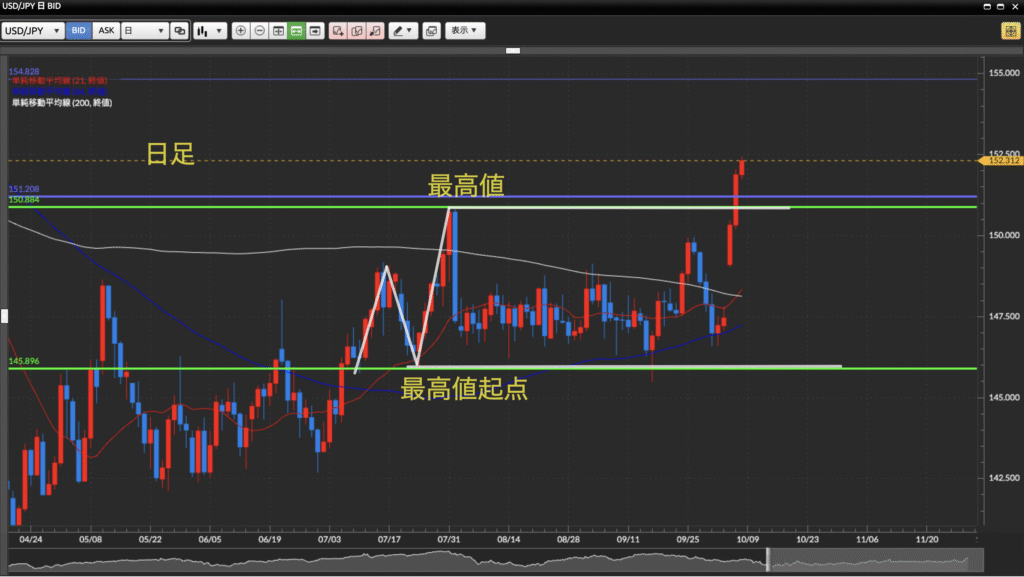Click the green highlighted chart display icon
Image resolution: width=1024 pixels, height=577 pixels.
tap(296, 31)
